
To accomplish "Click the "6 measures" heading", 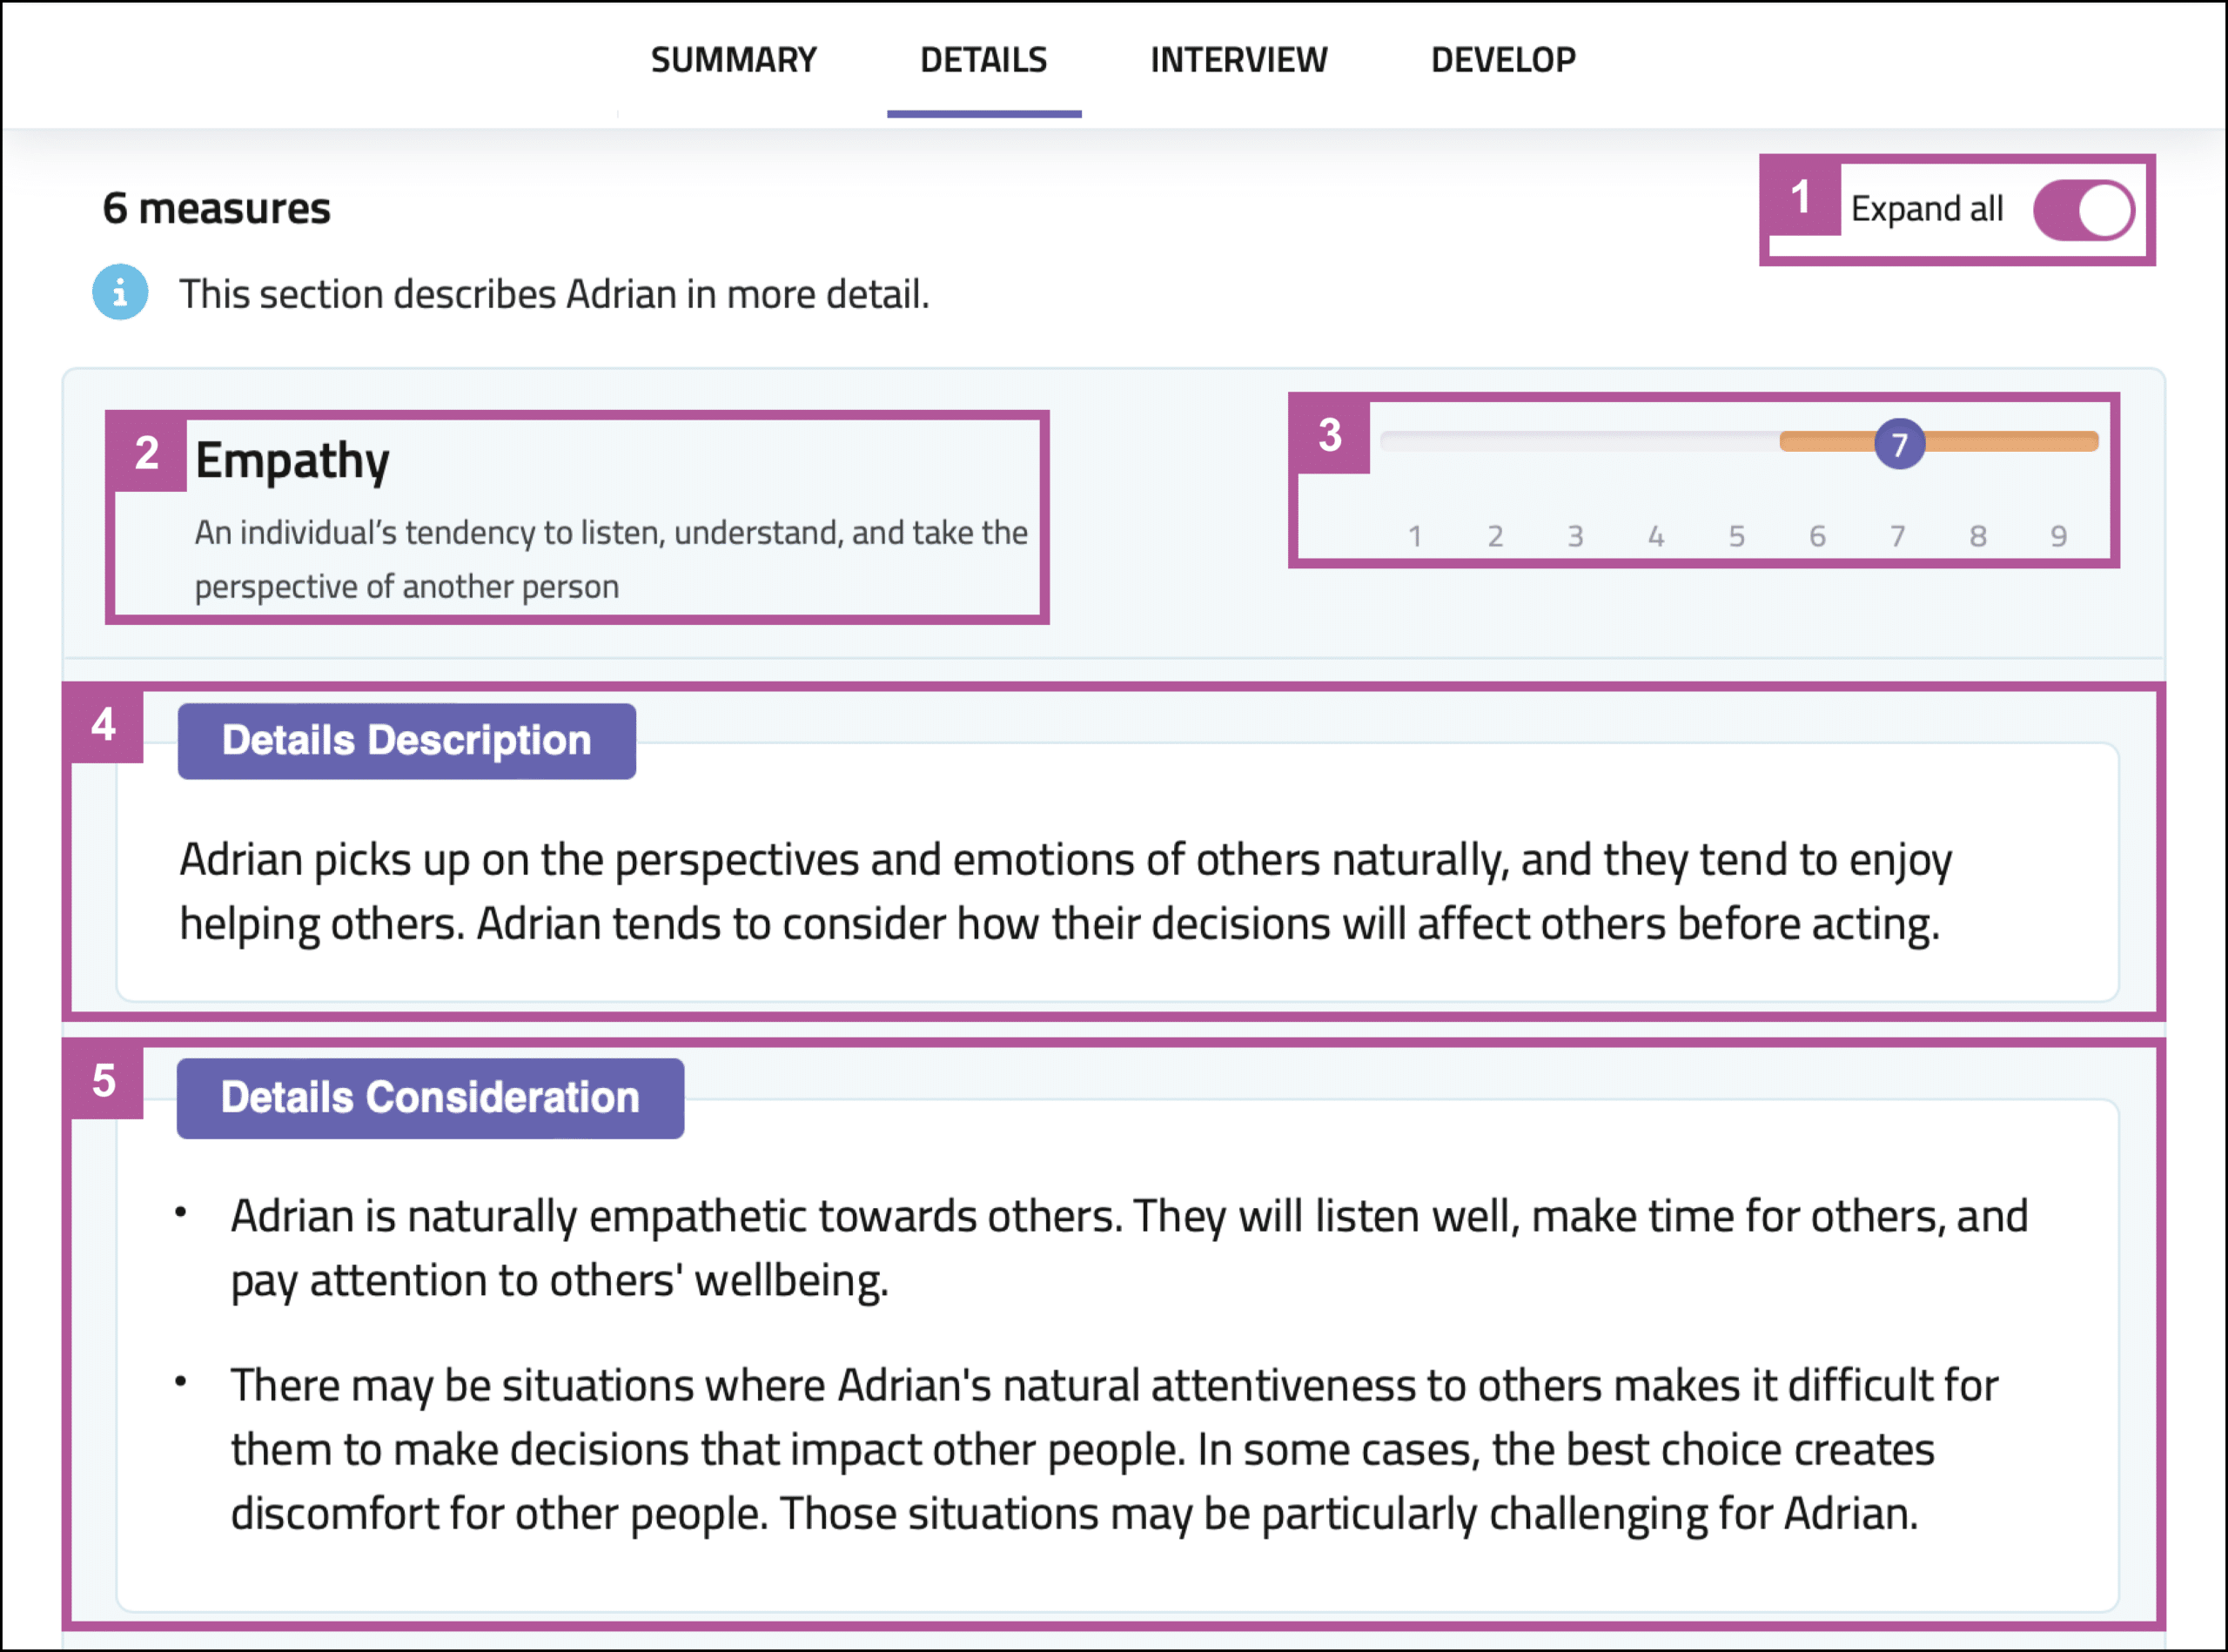I will (216, 209).
